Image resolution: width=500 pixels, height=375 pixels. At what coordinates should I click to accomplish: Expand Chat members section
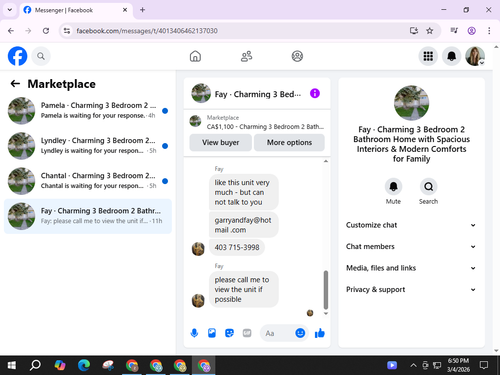coord(411,246)
